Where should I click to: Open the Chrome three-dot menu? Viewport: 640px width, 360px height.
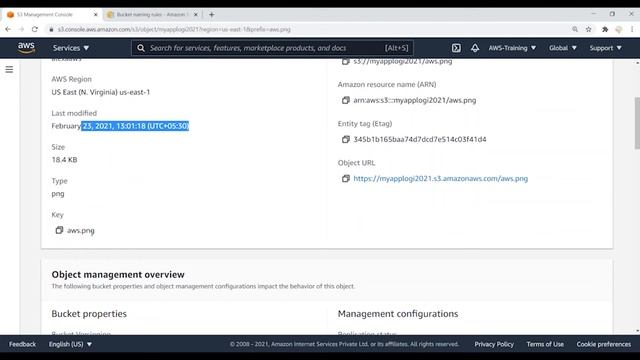click(632, 29)
